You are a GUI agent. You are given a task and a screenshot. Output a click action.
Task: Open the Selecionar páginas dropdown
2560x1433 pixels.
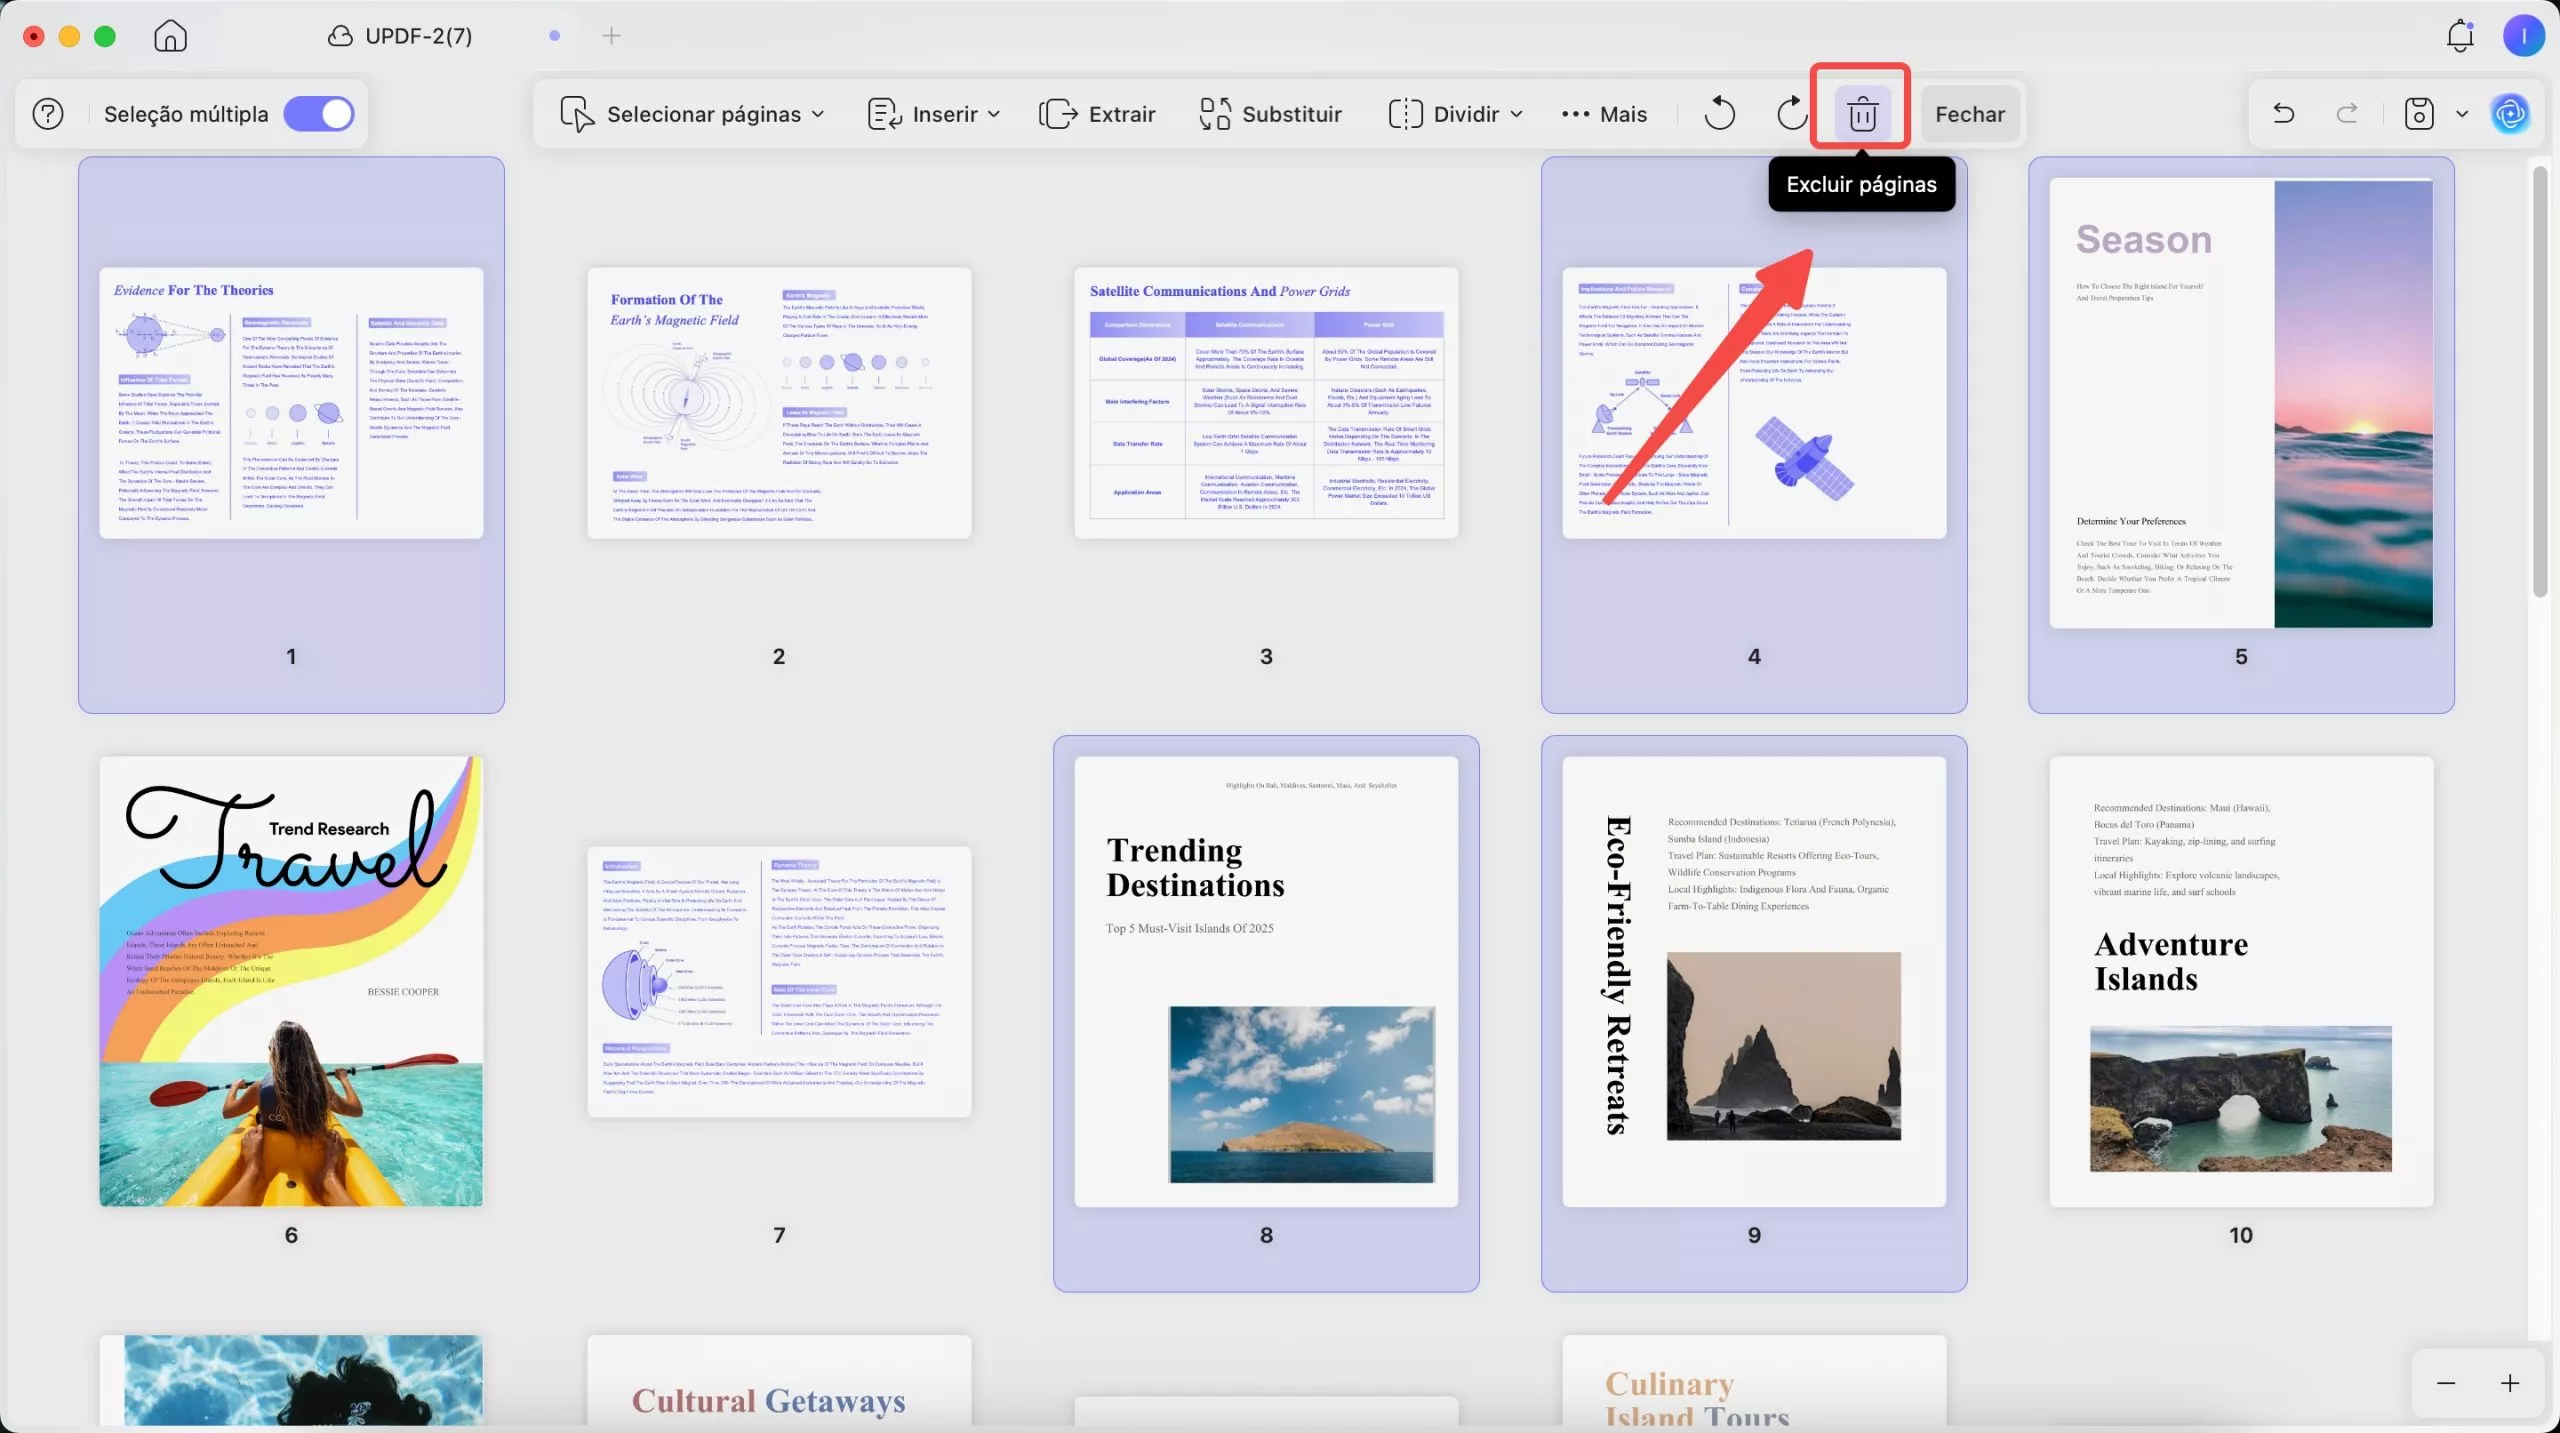(692, 114)
